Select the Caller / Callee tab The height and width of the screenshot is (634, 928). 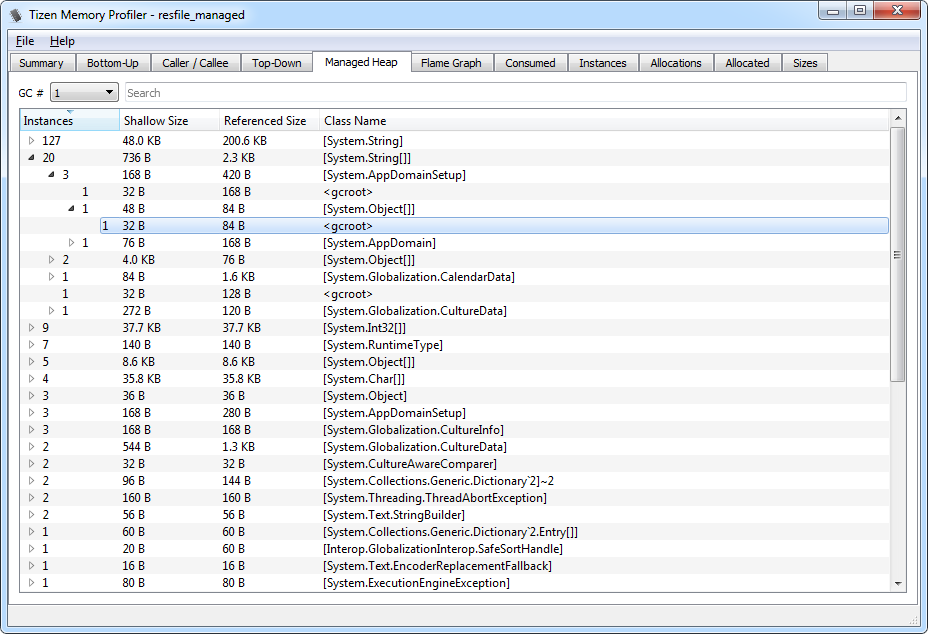[x=195, y=62]
